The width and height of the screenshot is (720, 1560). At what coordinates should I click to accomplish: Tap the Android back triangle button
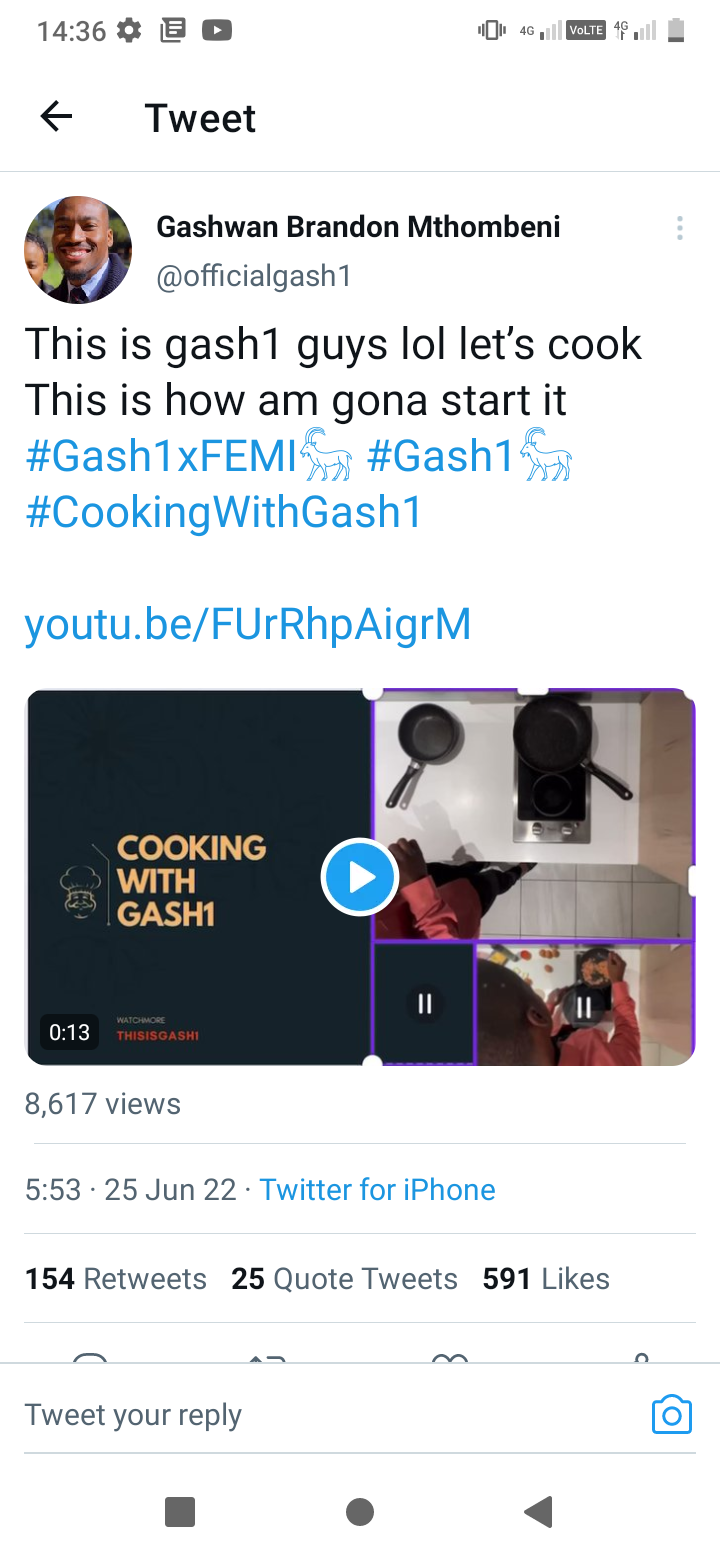(539, 1512)
